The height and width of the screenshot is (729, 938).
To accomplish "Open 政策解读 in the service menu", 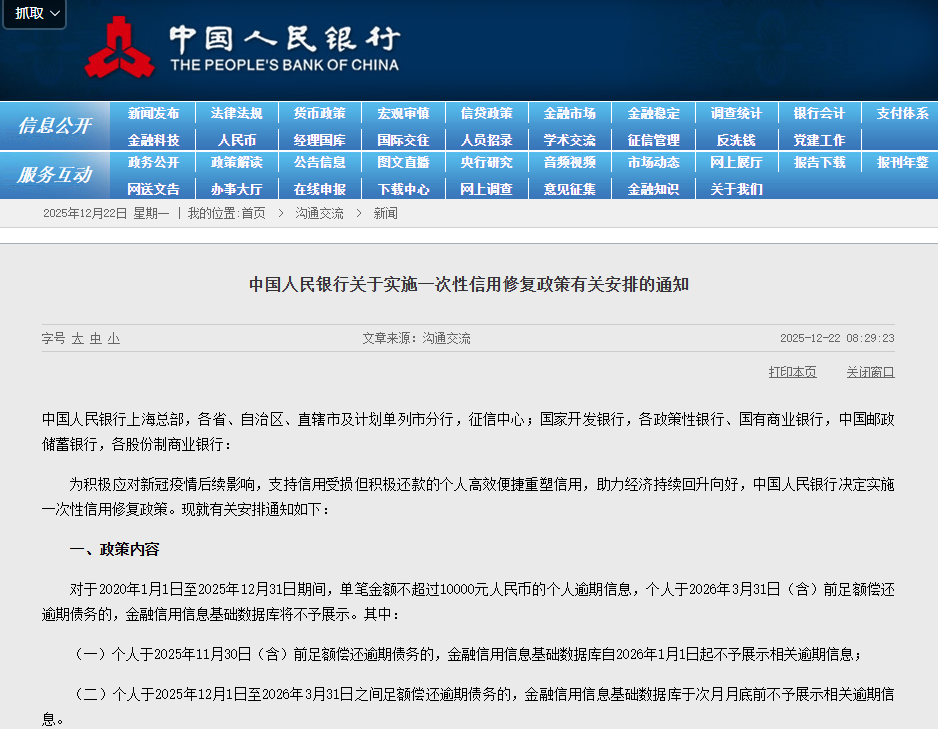I will click(x=236, y=162).
